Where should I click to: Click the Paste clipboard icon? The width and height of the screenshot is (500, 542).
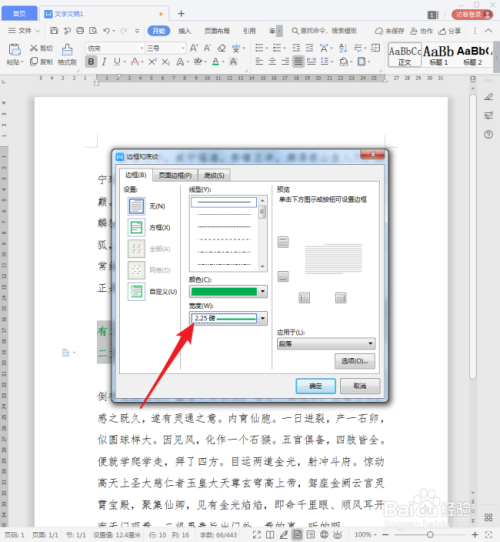(x=15, y=50)
